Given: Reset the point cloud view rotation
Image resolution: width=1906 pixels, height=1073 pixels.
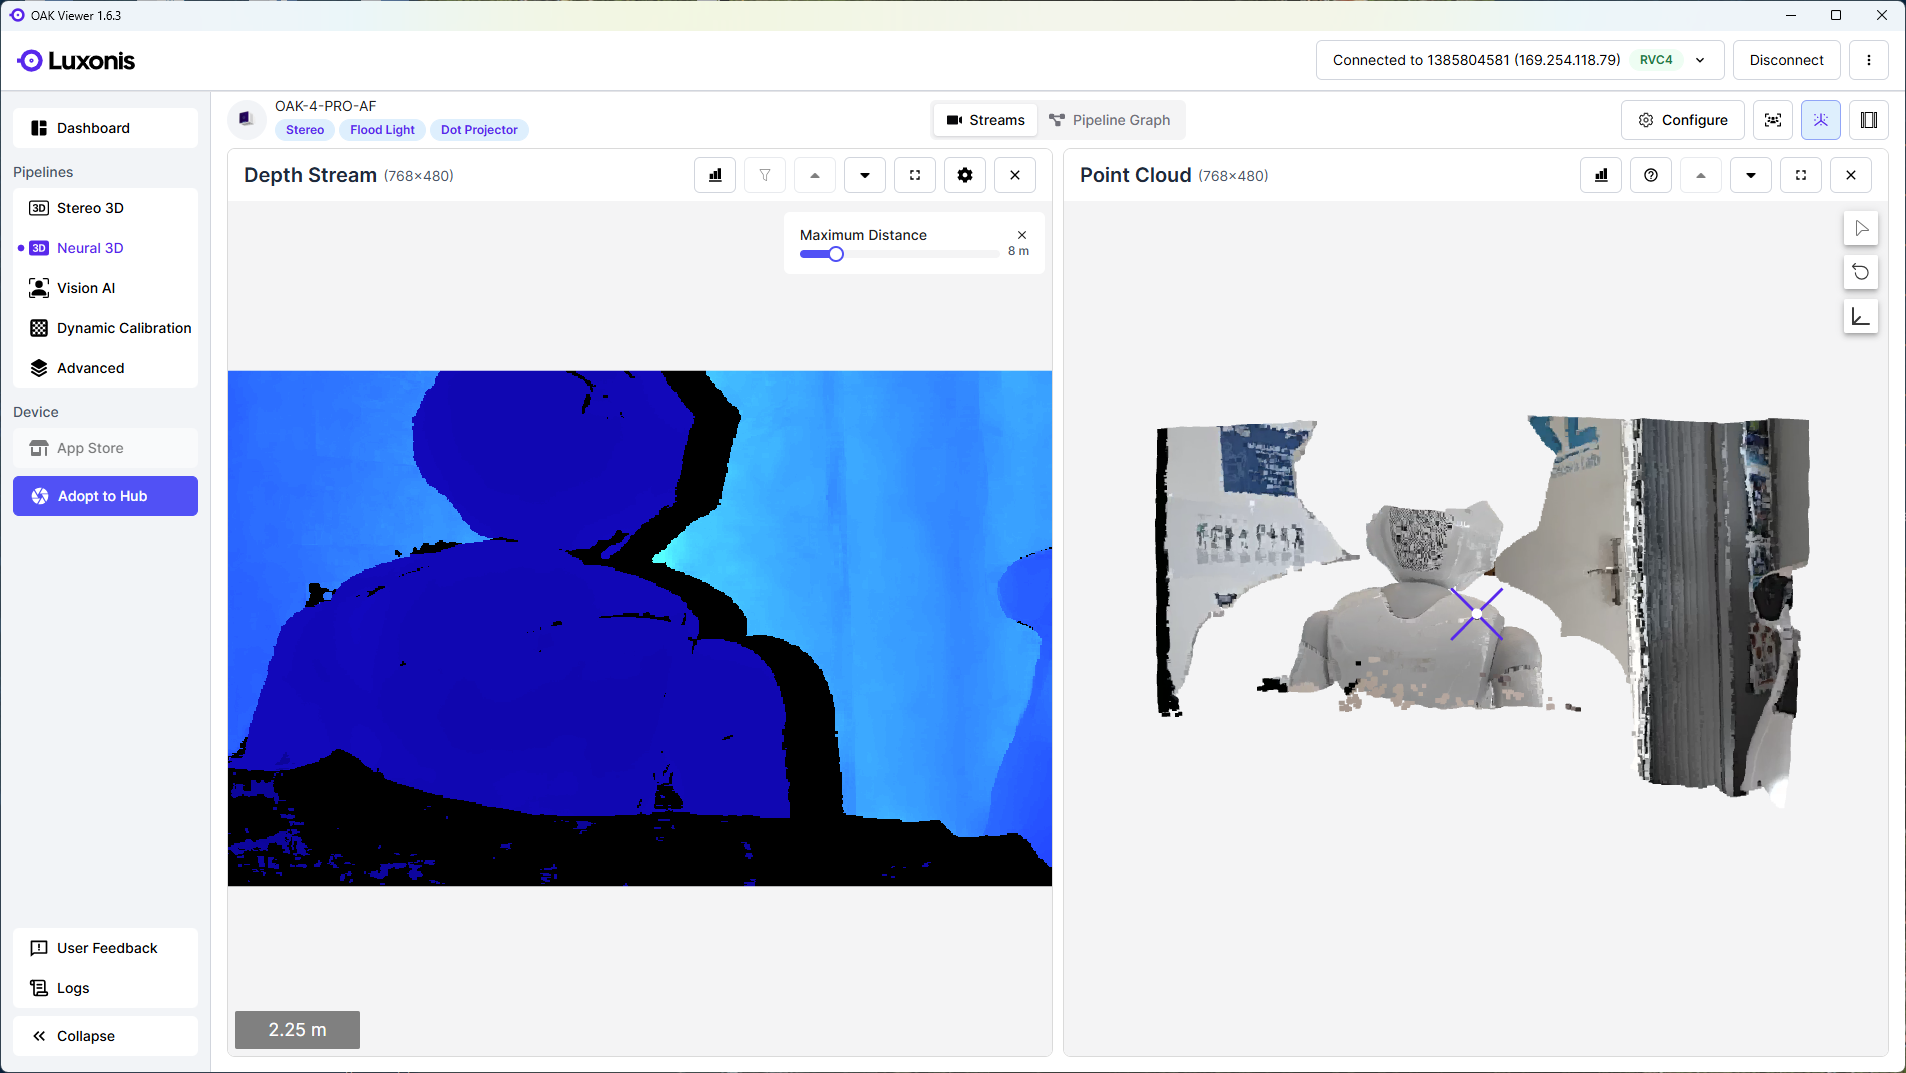Looking at the screenshot, I should [1860, 272].
